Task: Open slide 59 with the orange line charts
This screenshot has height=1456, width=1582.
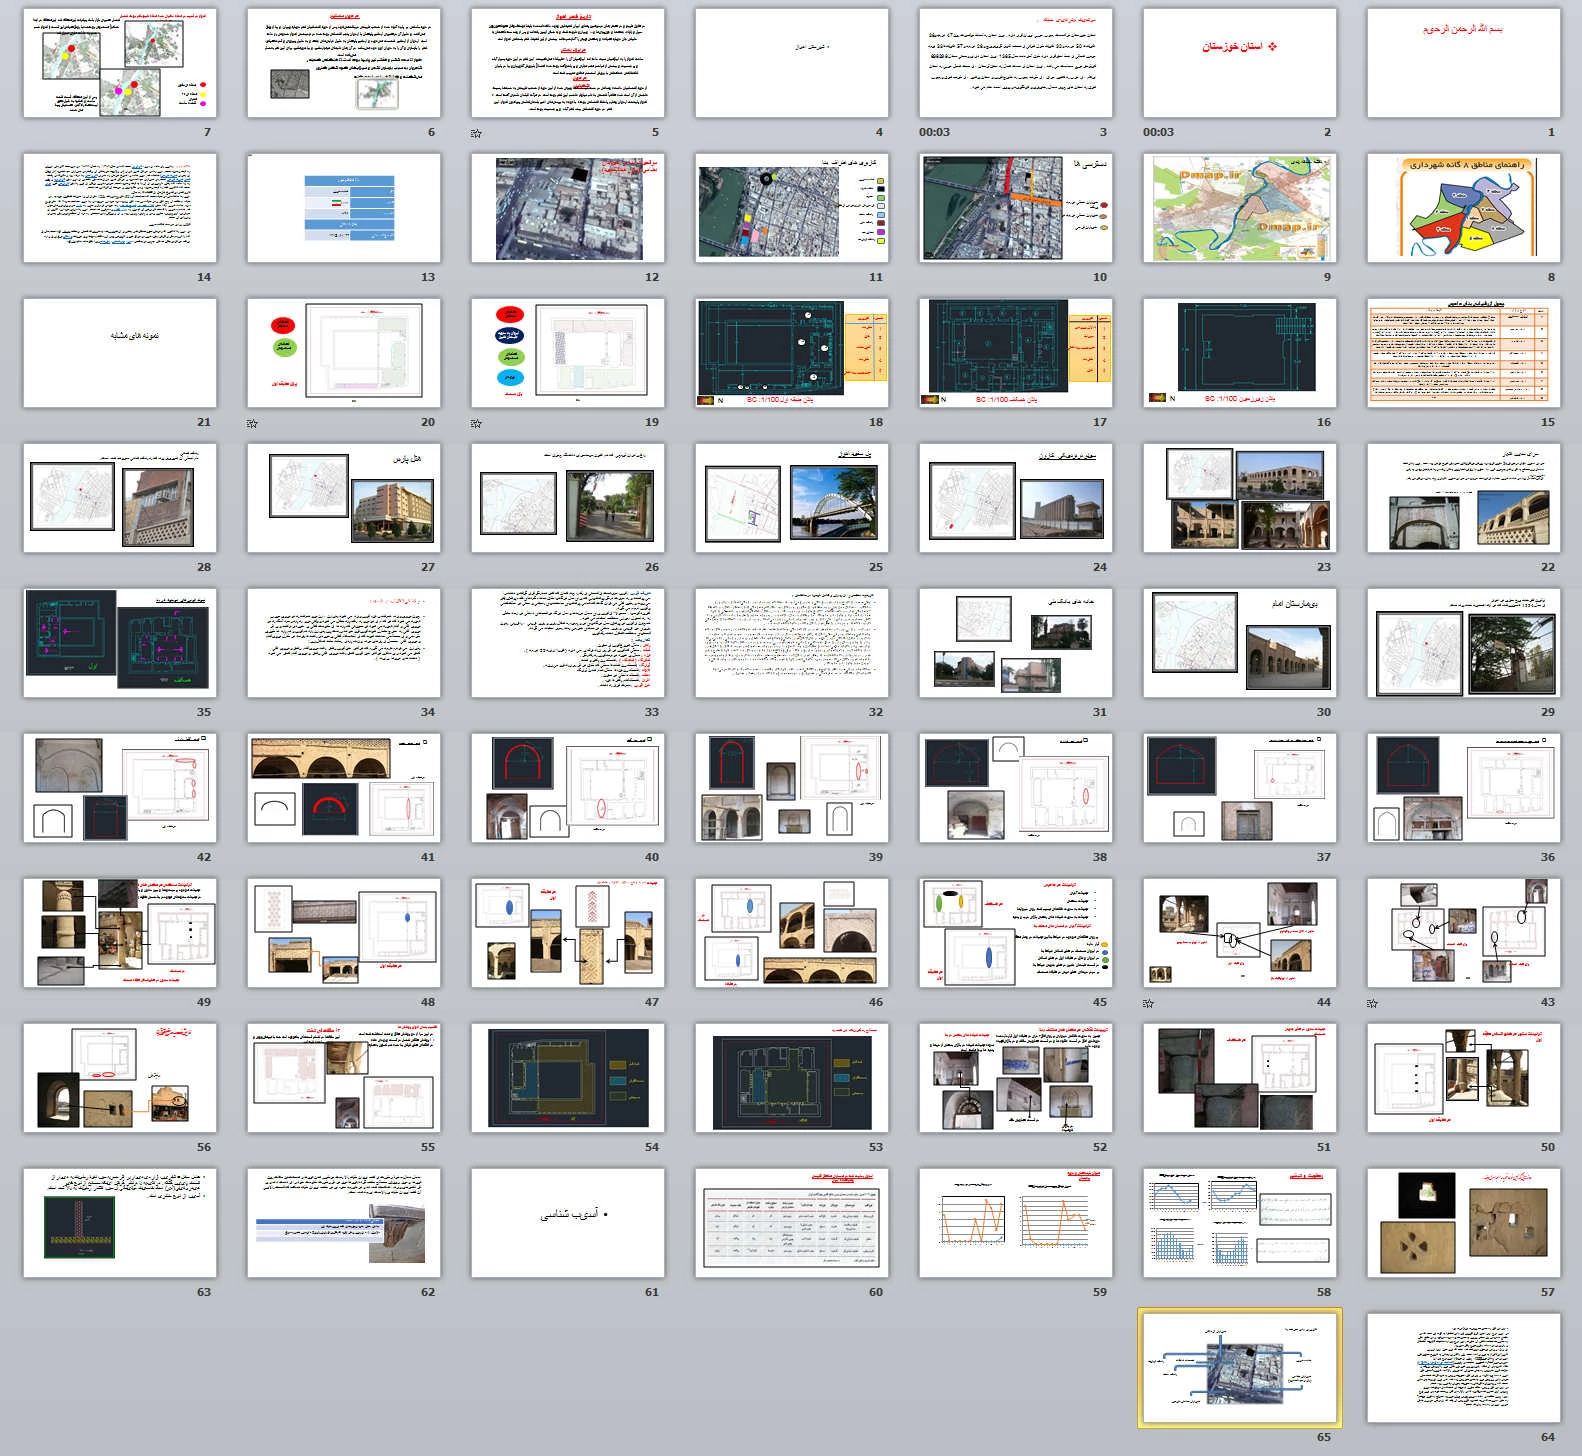Action: click(1015, 1223)
